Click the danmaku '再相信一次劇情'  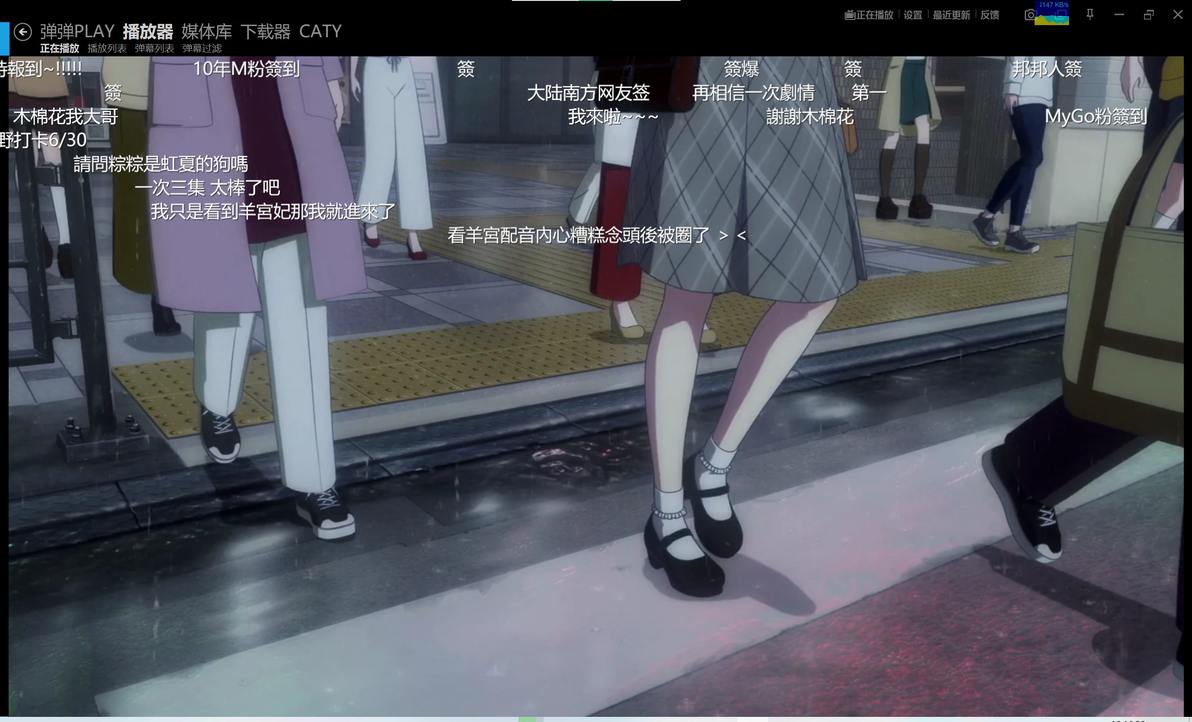753,93
